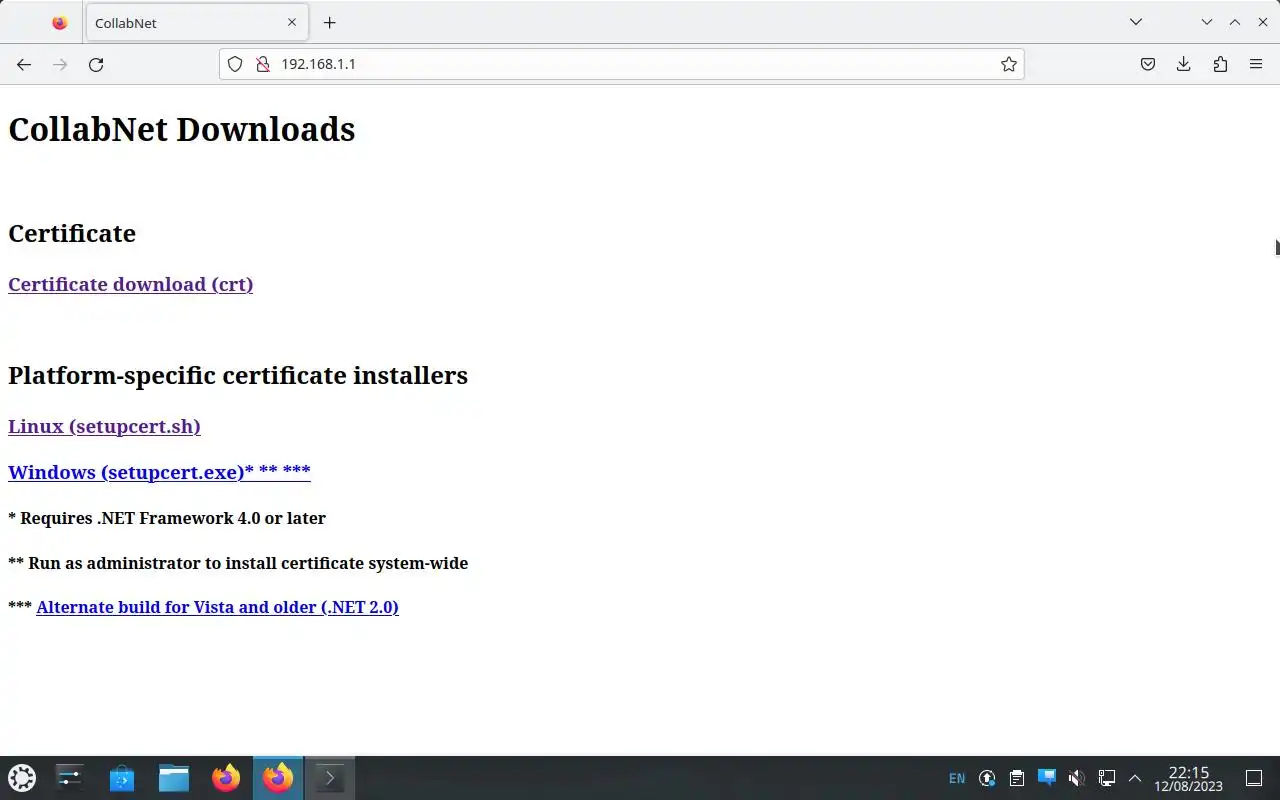This screenshot has height=800, width=1280.
Task: Open the shield tracking protection icon
Action: 235,64
